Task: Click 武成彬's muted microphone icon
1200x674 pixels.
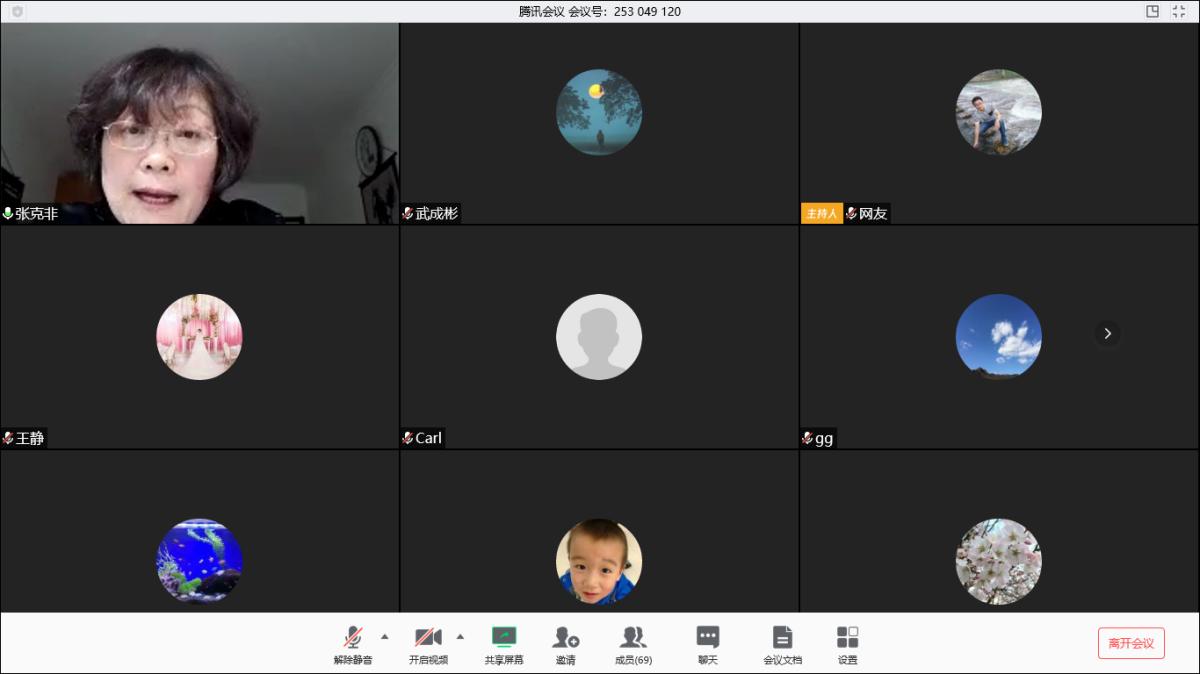Action: pos(408,213)
